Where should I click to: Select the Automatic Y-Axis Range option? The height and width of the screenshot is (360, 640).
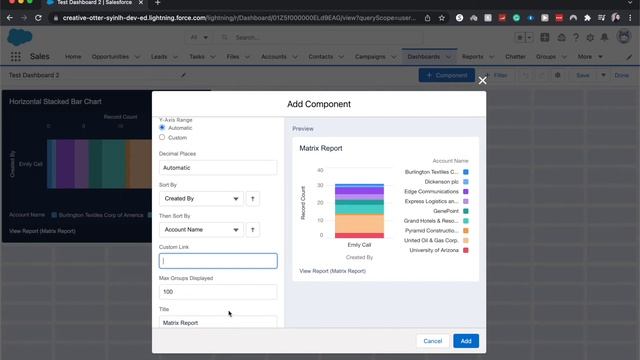click(162, 127)
